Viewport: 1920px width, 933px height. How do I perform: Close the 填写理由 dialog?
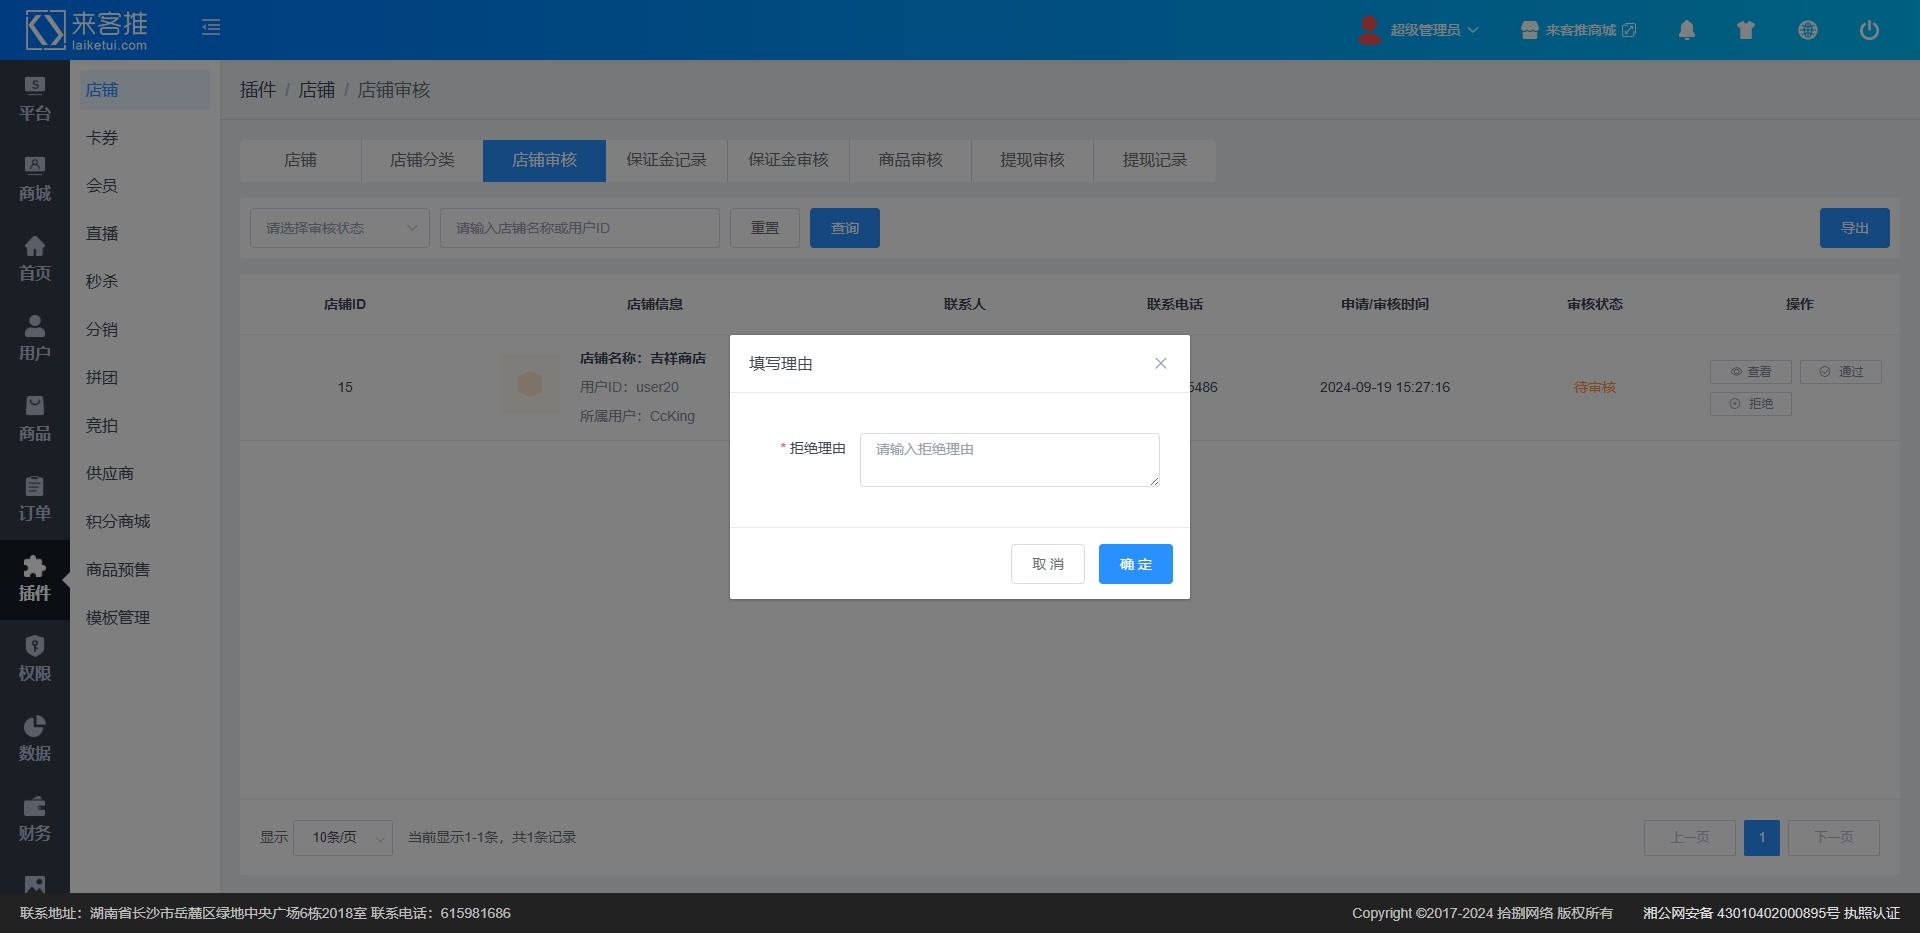(1160, 363)
